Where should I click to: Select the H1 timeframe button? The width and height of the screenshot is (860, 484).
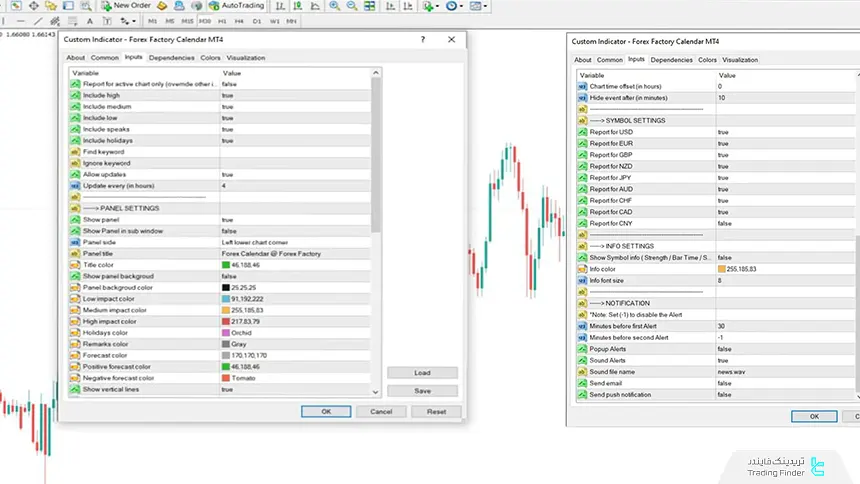[221, 20]
